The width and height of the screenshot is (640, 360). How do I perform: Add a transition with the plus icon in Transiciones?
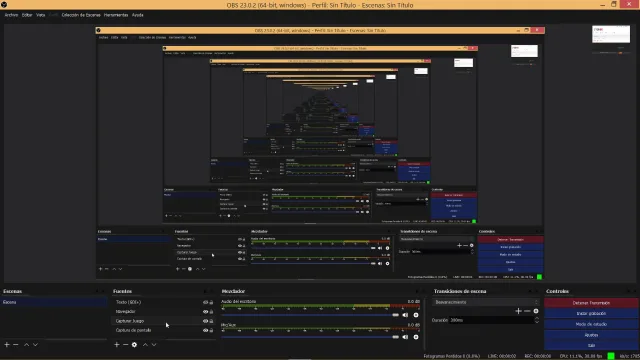pos(518,311)
